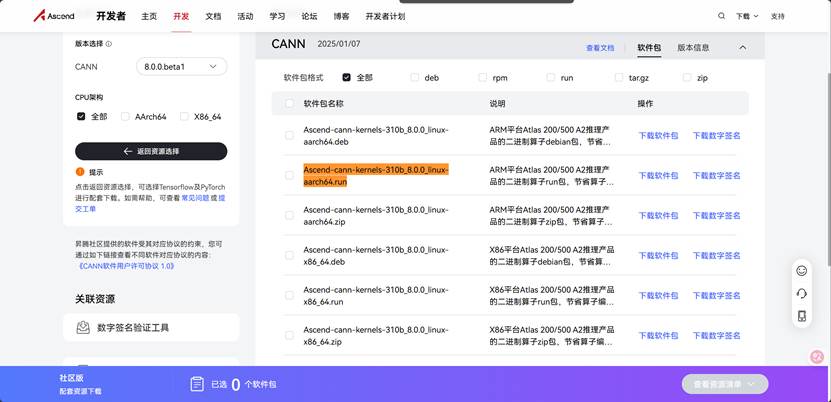
Task: Select the AArch64 architecture checkbox
Action: 125,117
